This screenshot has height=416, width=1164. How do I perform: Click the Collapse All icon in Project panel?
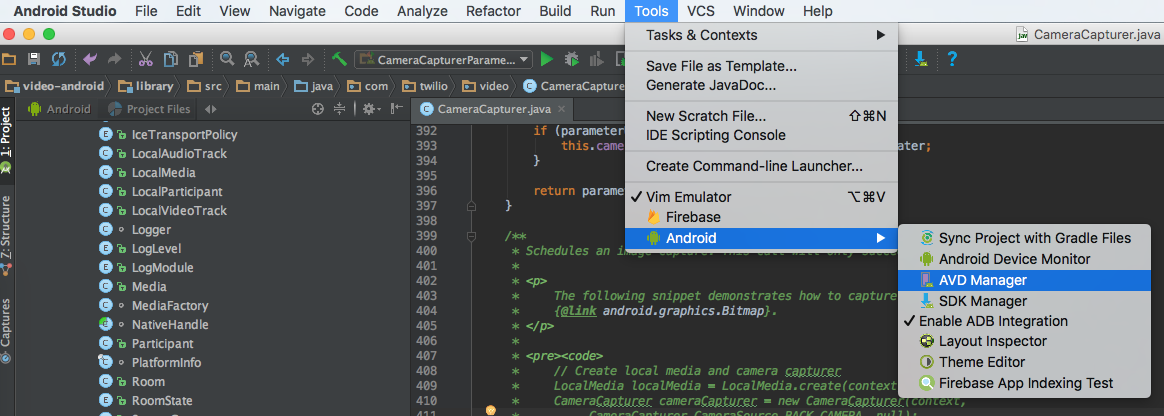[340, 109]
